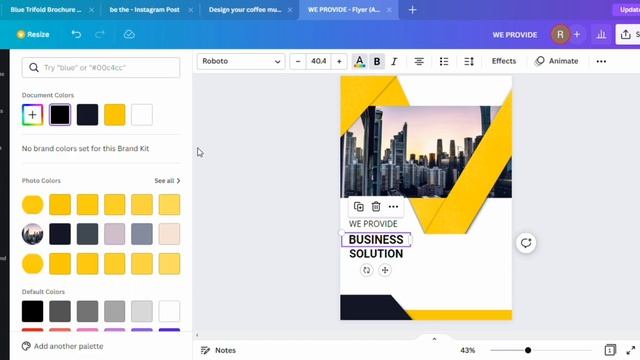The height and width of the screenshot is (360, 640).
Task: Expand the pages drawer chevron
Action: [434, 339]
